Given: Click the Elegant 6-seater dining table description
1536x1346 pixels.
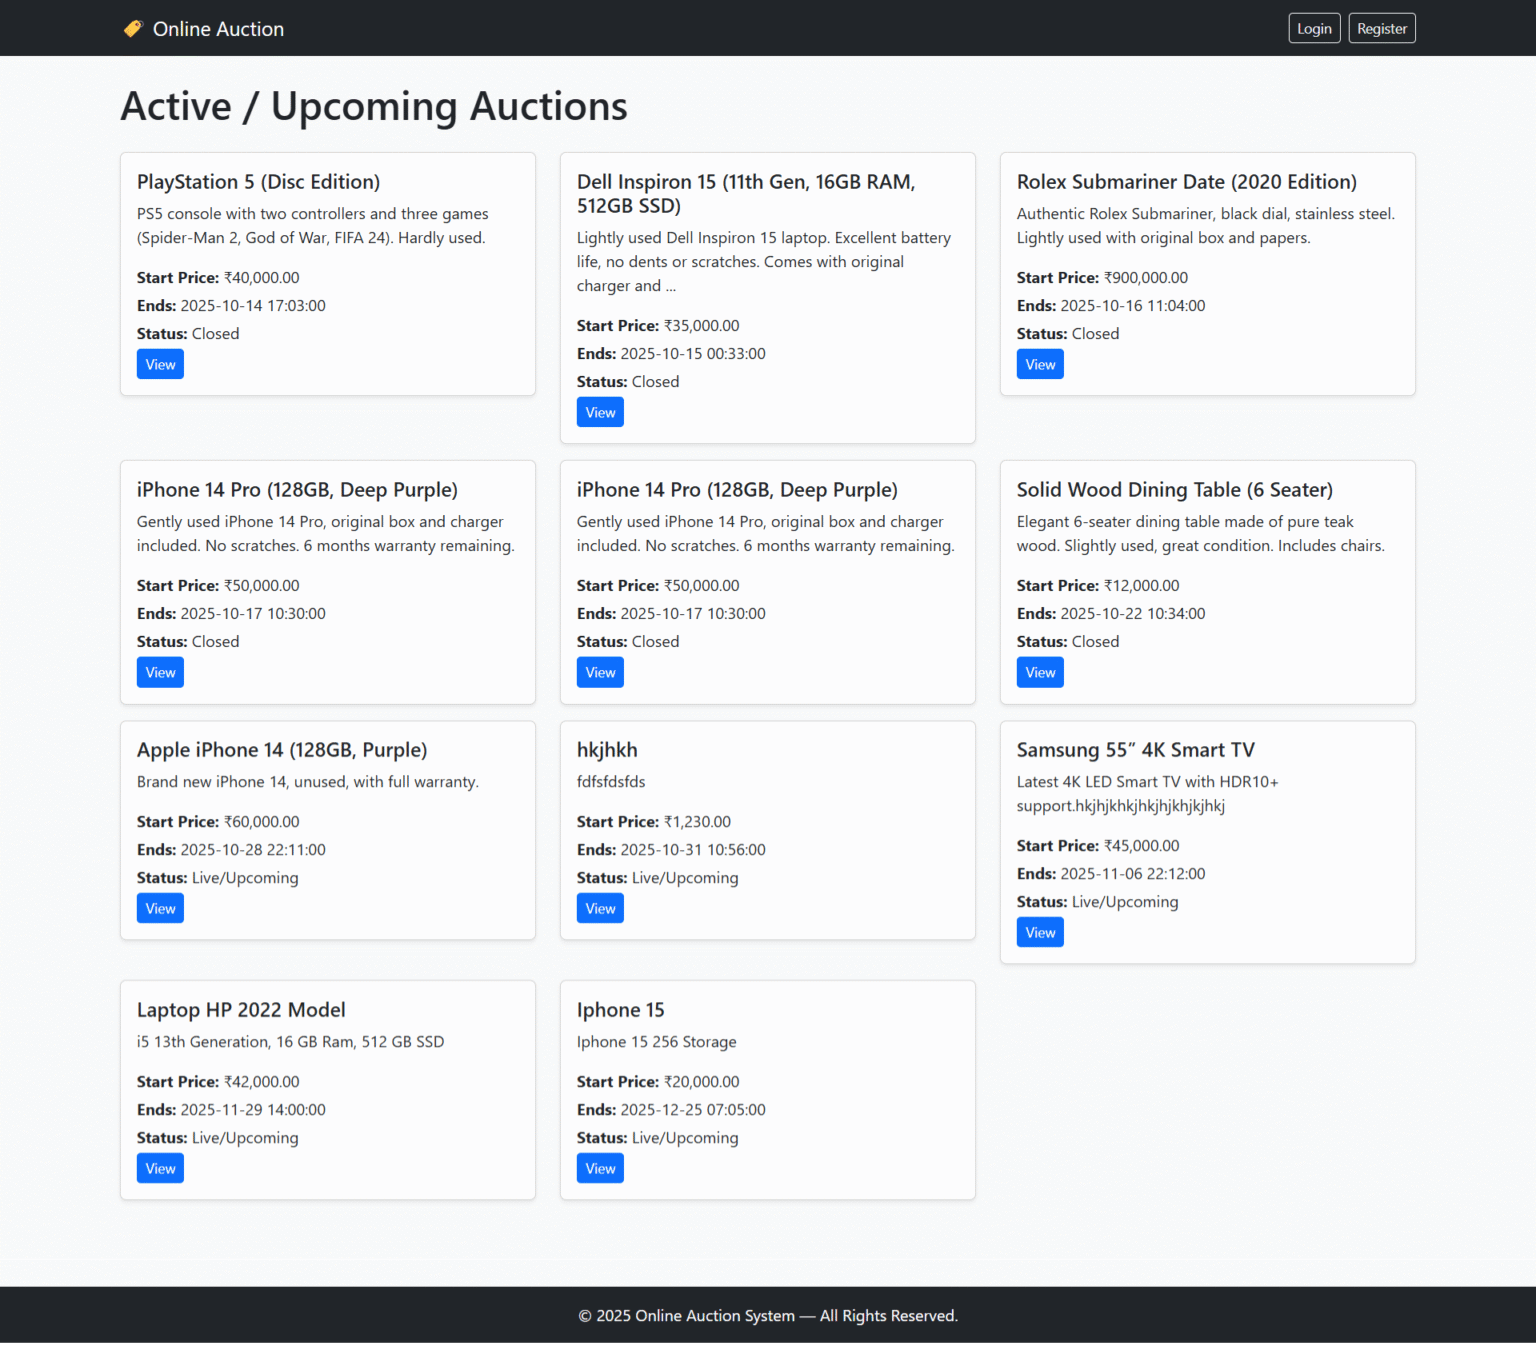Looking at the screenshot, I should 1201,534.
